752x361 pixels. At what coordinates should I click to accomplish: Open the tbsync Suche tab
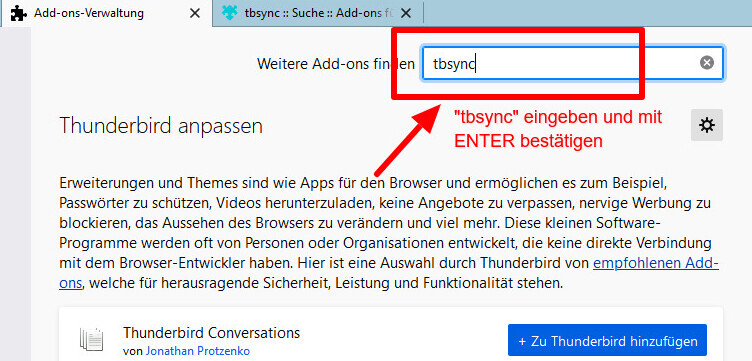point(318,13)
